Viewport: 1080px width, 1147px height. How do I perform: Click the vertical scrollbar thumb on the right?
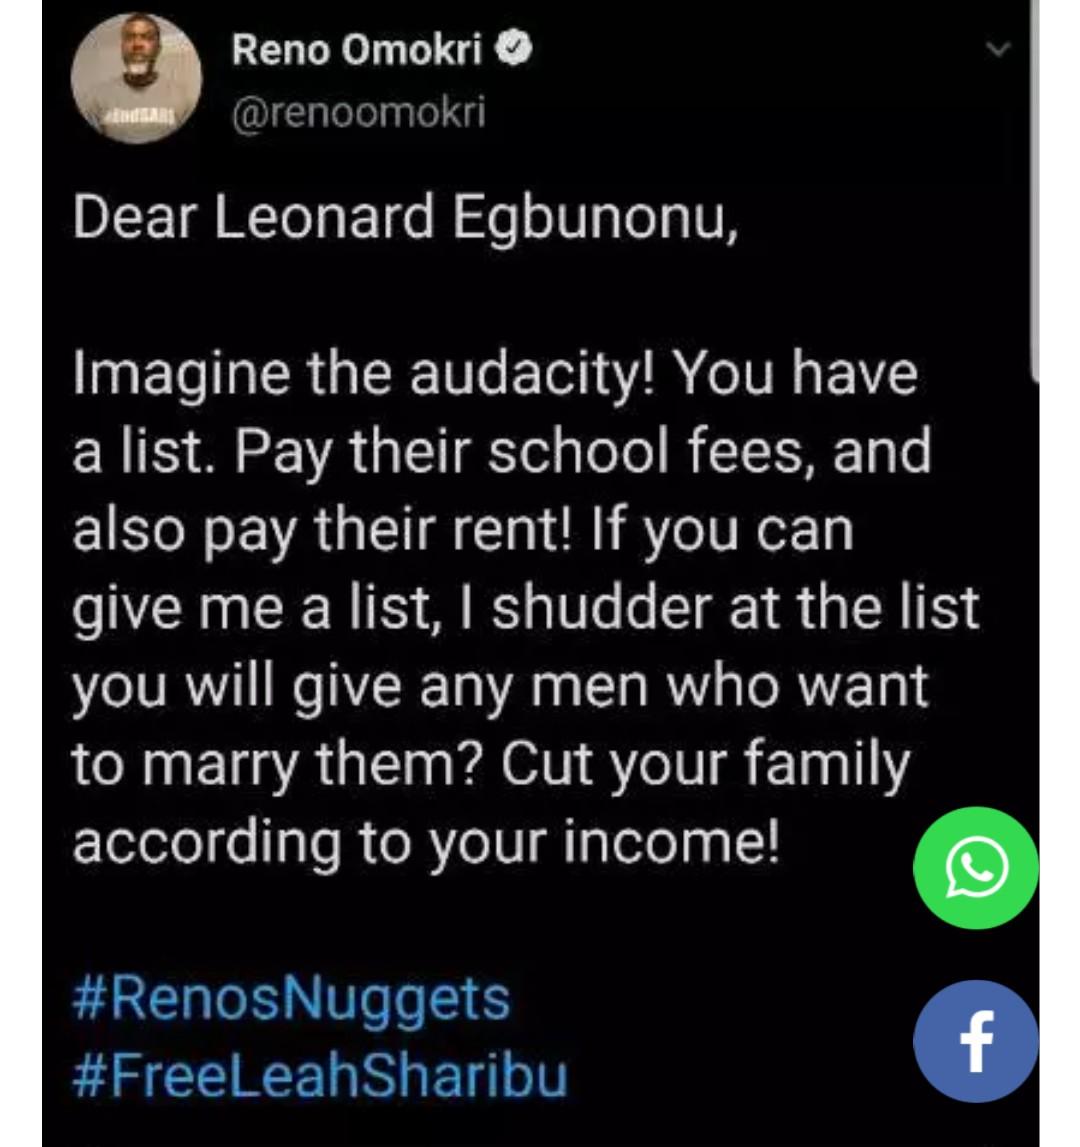1034,190
